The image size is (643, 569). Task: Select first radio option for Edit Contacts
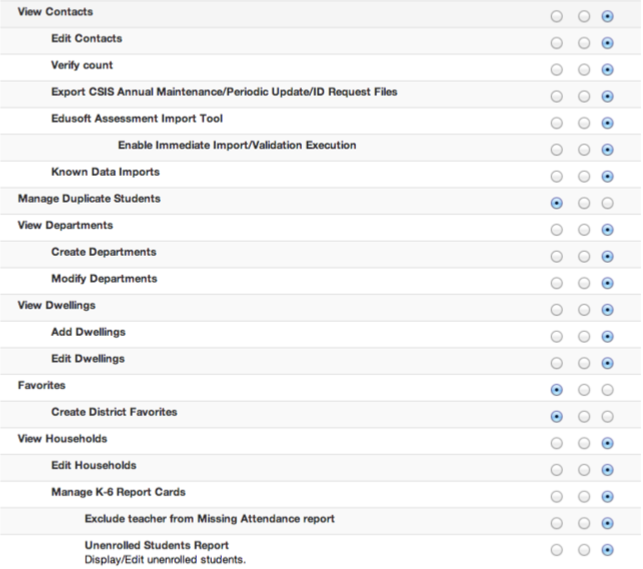coord(556,43)
